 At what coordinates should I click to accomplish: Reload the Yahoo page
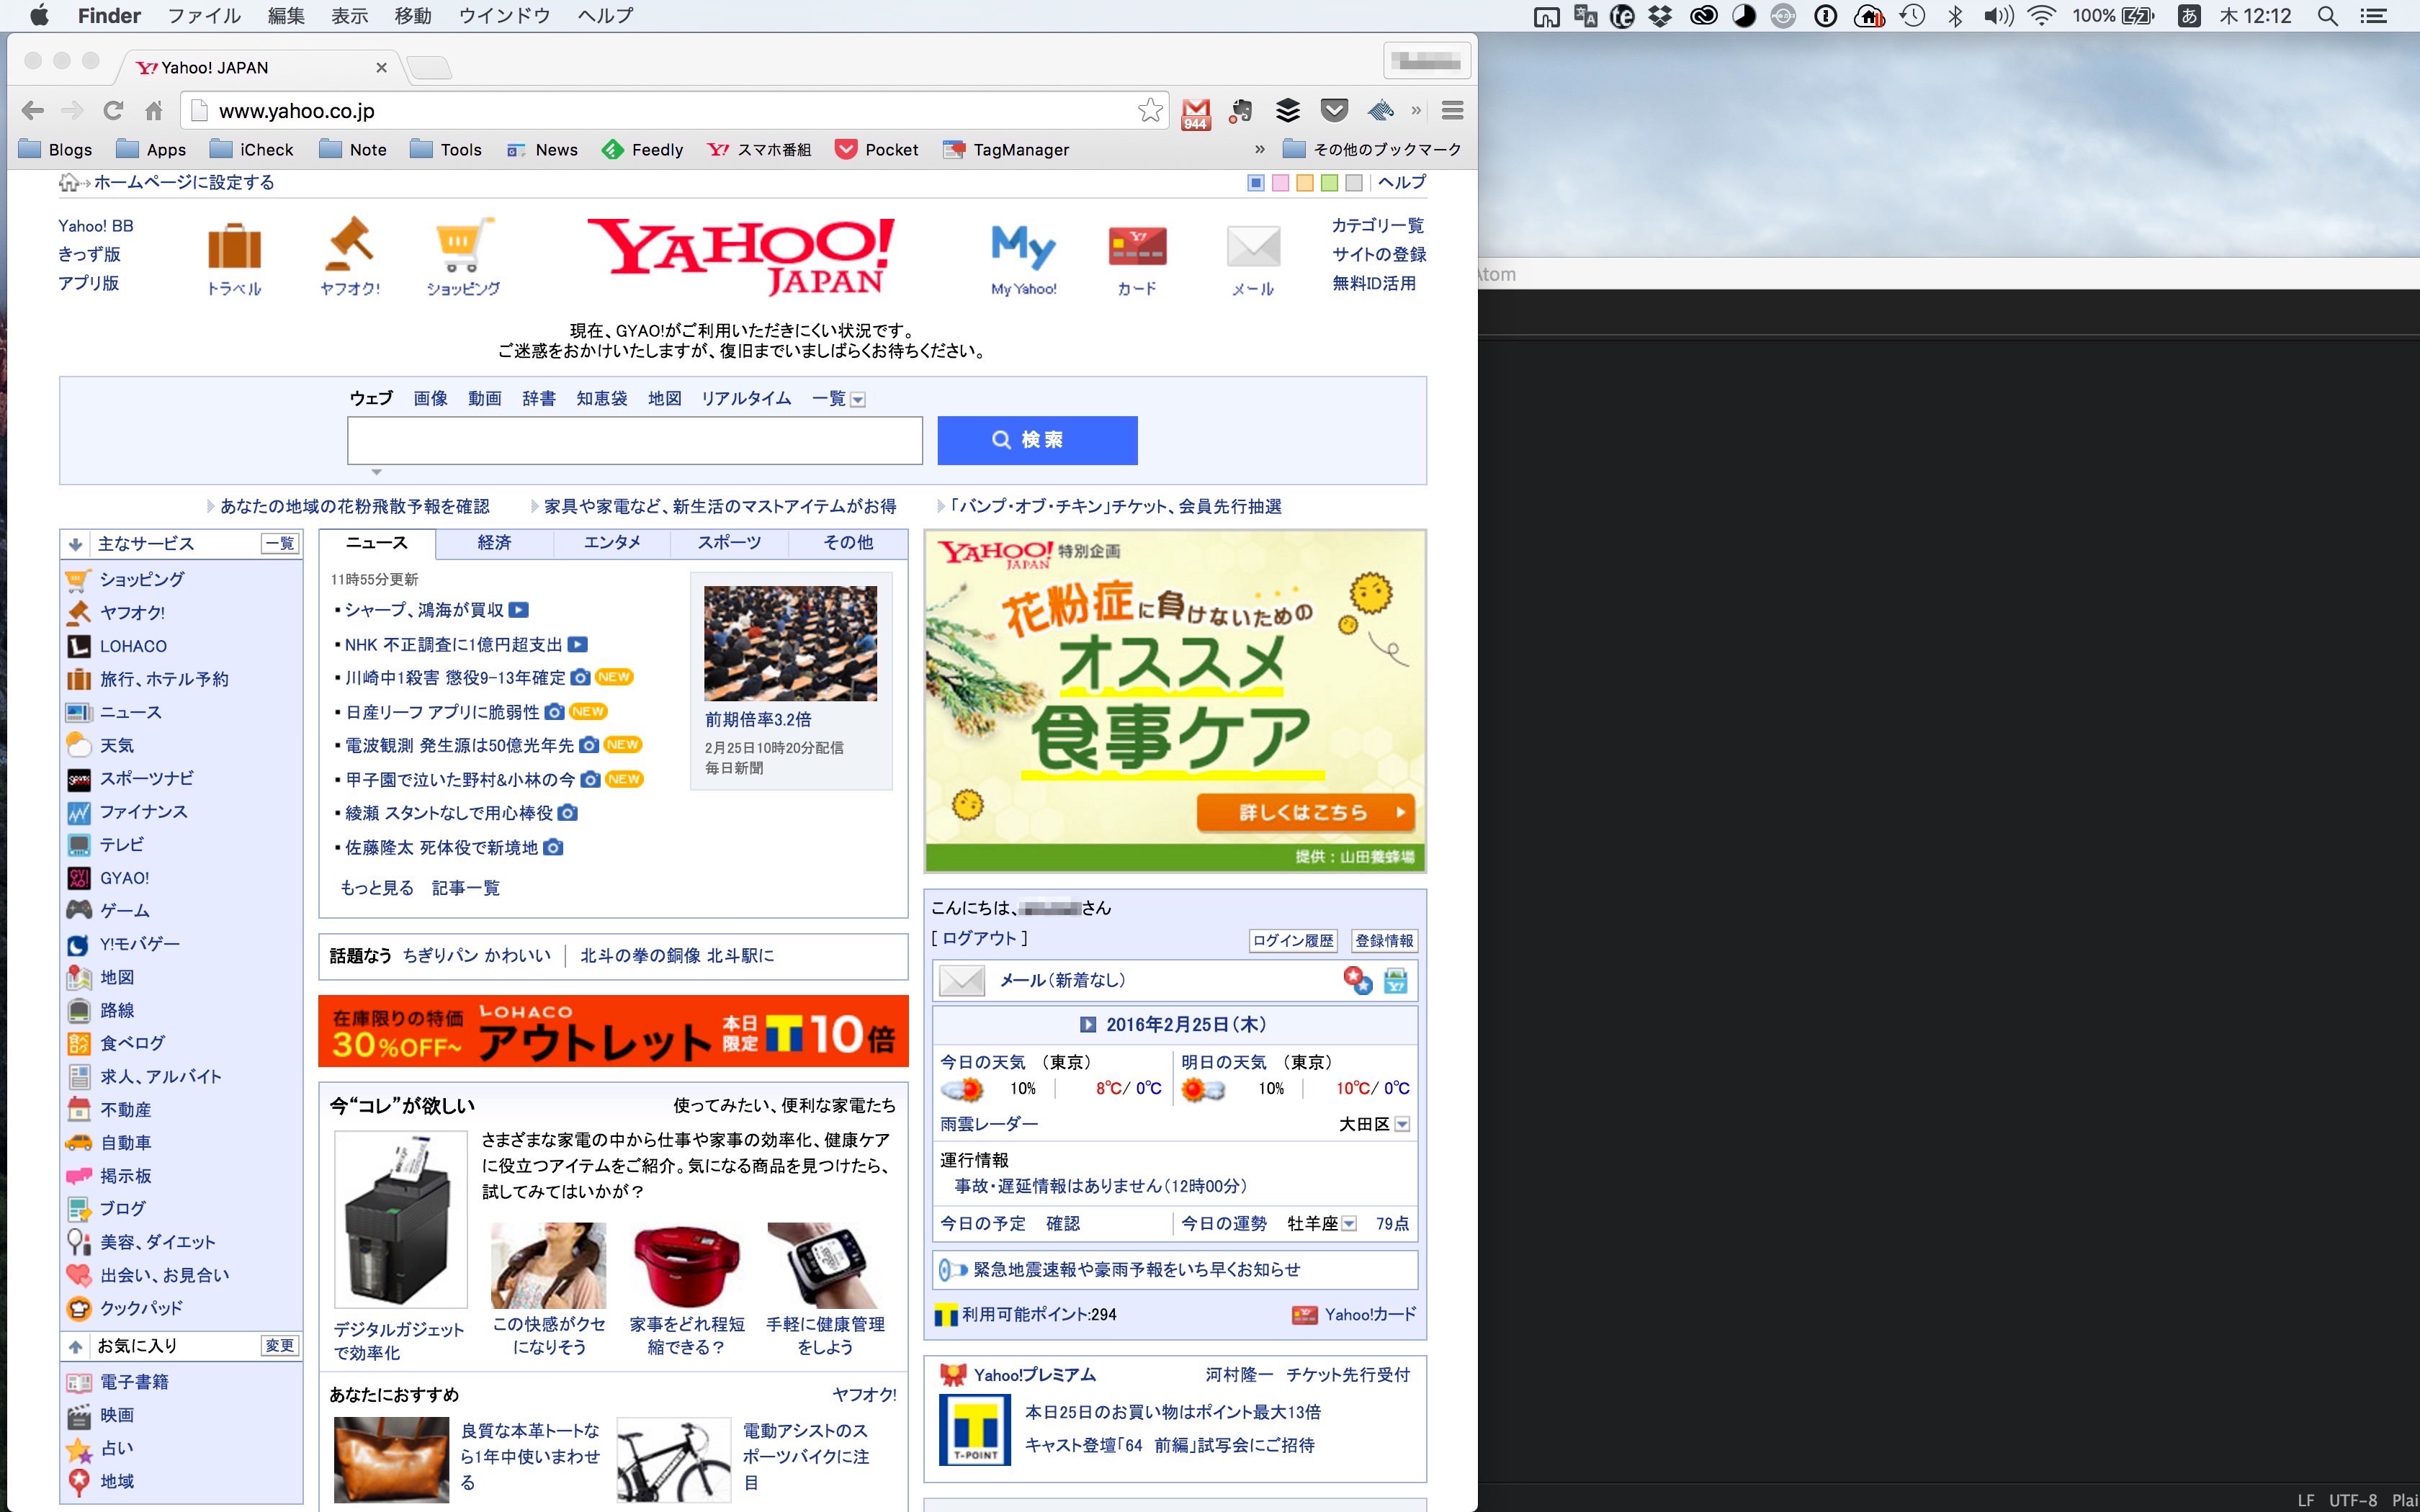[x=113, y=110]
